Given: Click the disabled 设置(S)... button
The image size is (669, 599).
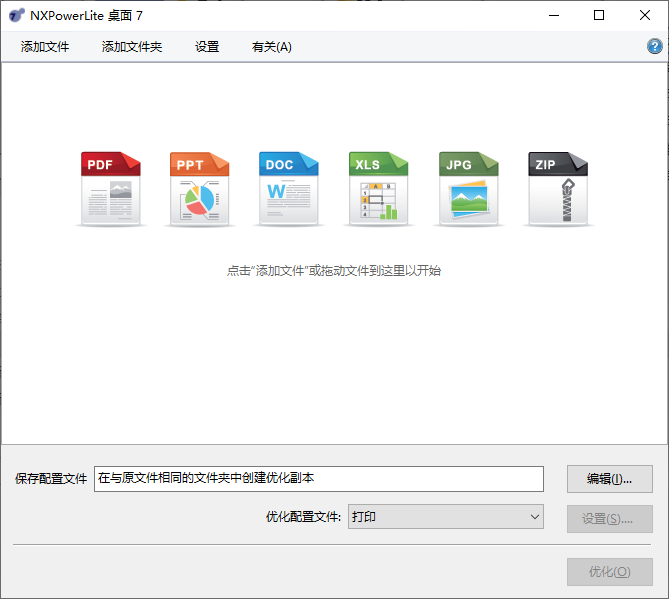Looking at the screenshot, I should (x=610, y=519).
